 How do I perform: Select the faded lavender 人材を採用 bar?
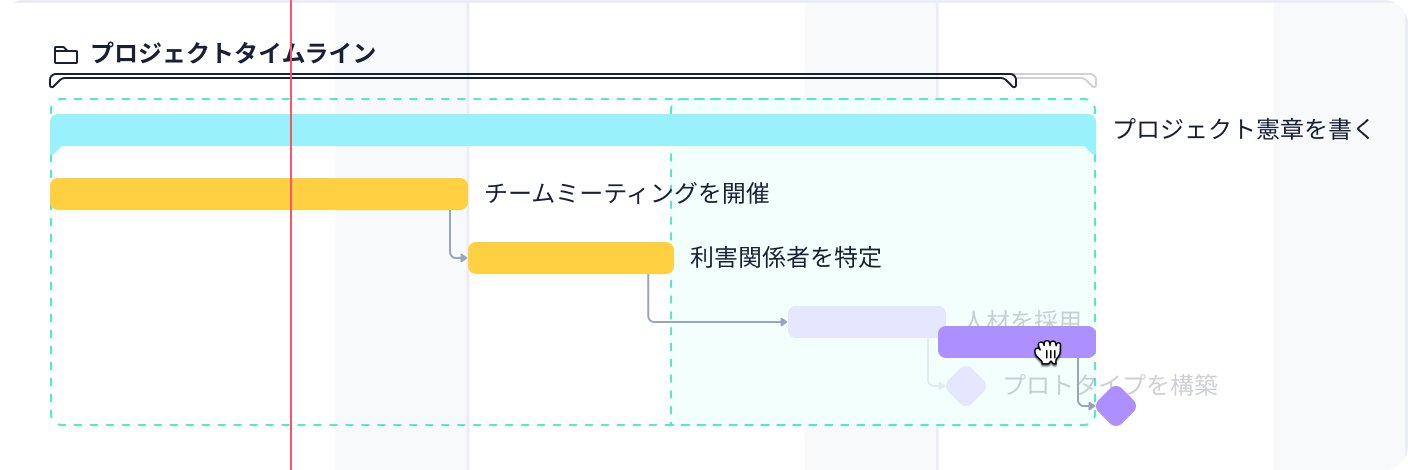pos(866,322)
